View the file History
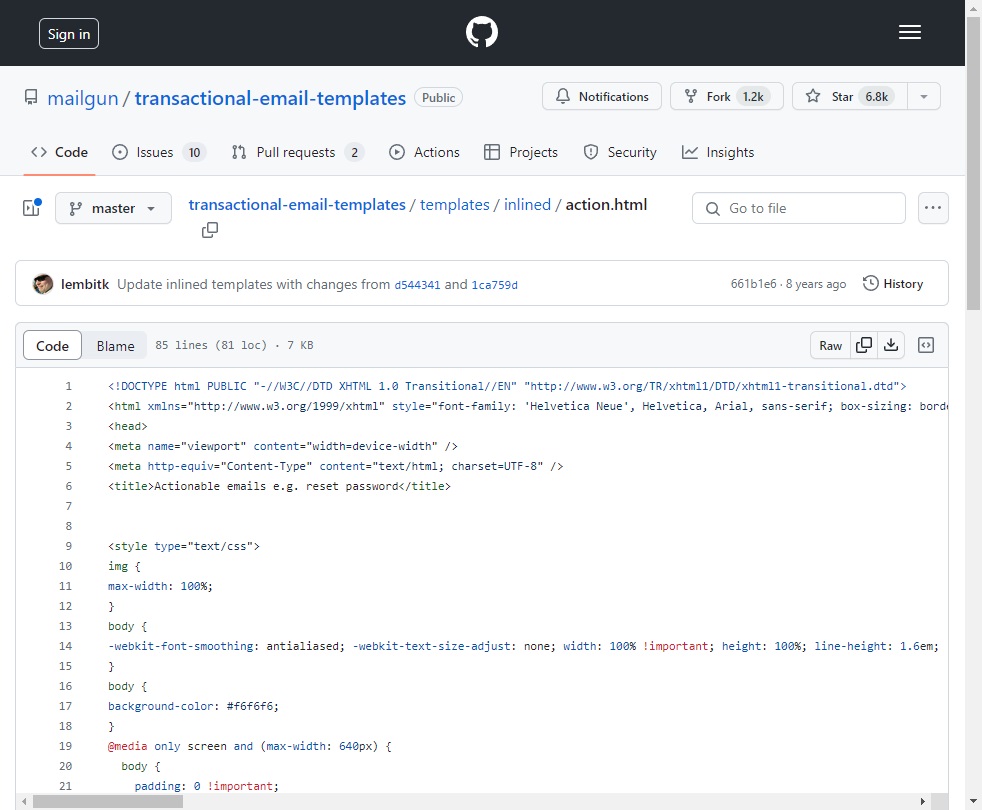This screenshot has height=810, width=982. 893,283
